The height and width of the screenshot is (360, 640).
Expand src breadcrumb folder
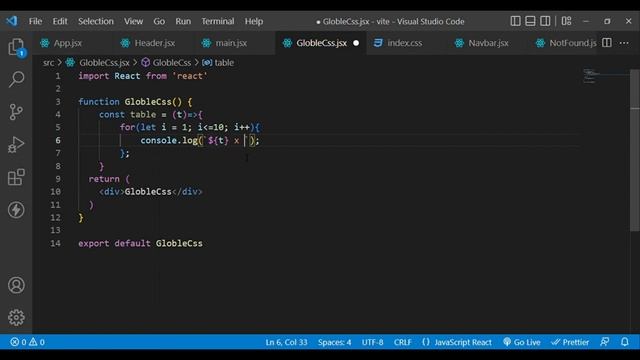(49, 62)
